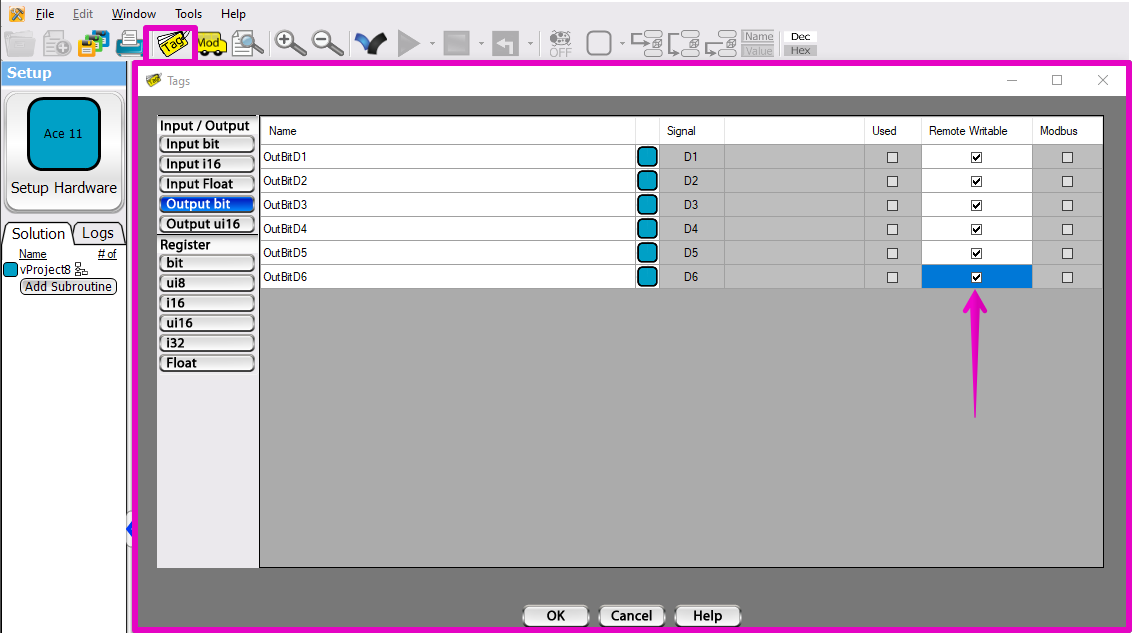Click the yellow Mod toolbar icon
This screenshot has width=1137, height=636.
(209, 43)
